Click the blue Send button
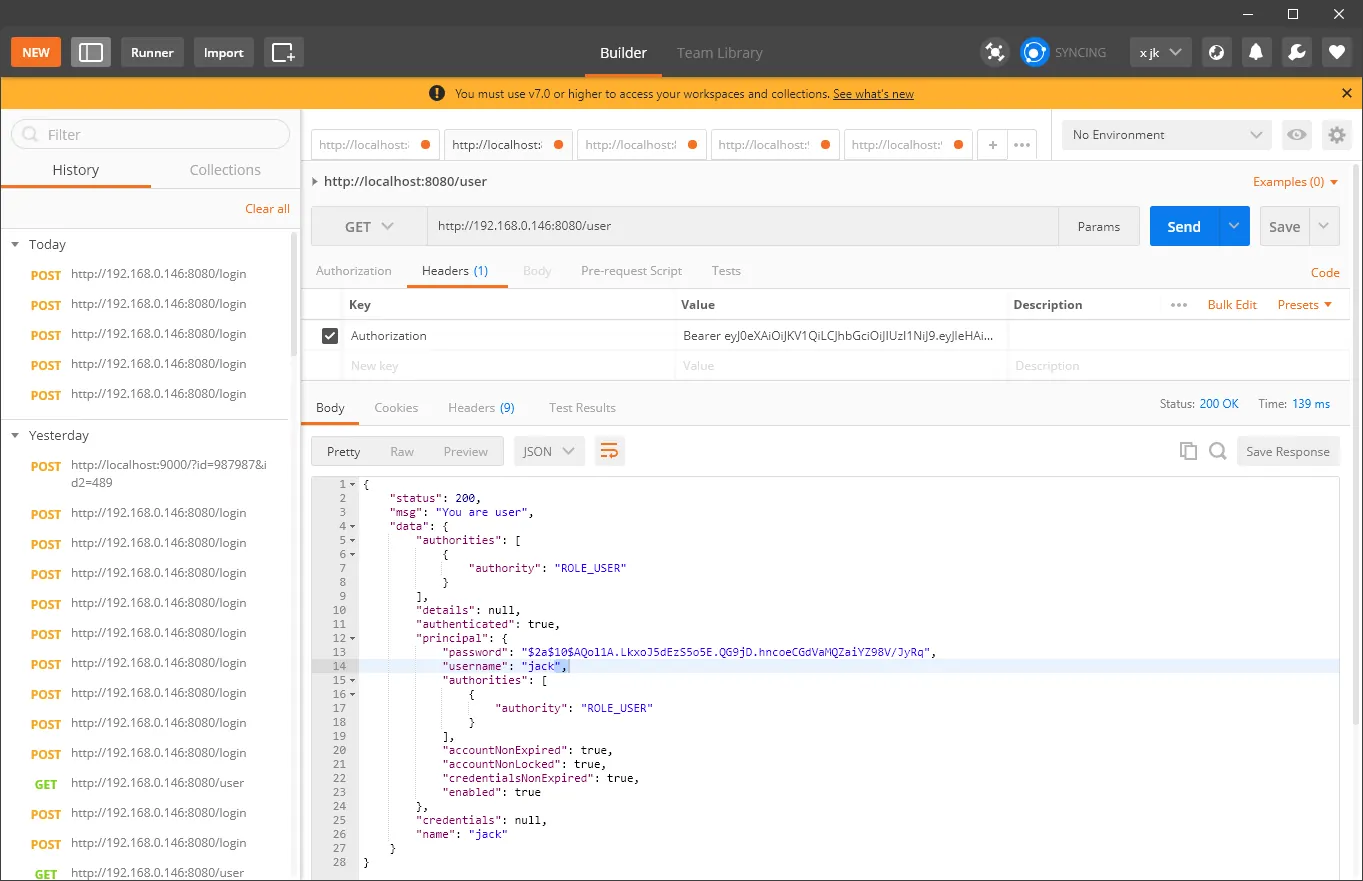This screenshot has height=881, width=1363. tap(1184, 227)
